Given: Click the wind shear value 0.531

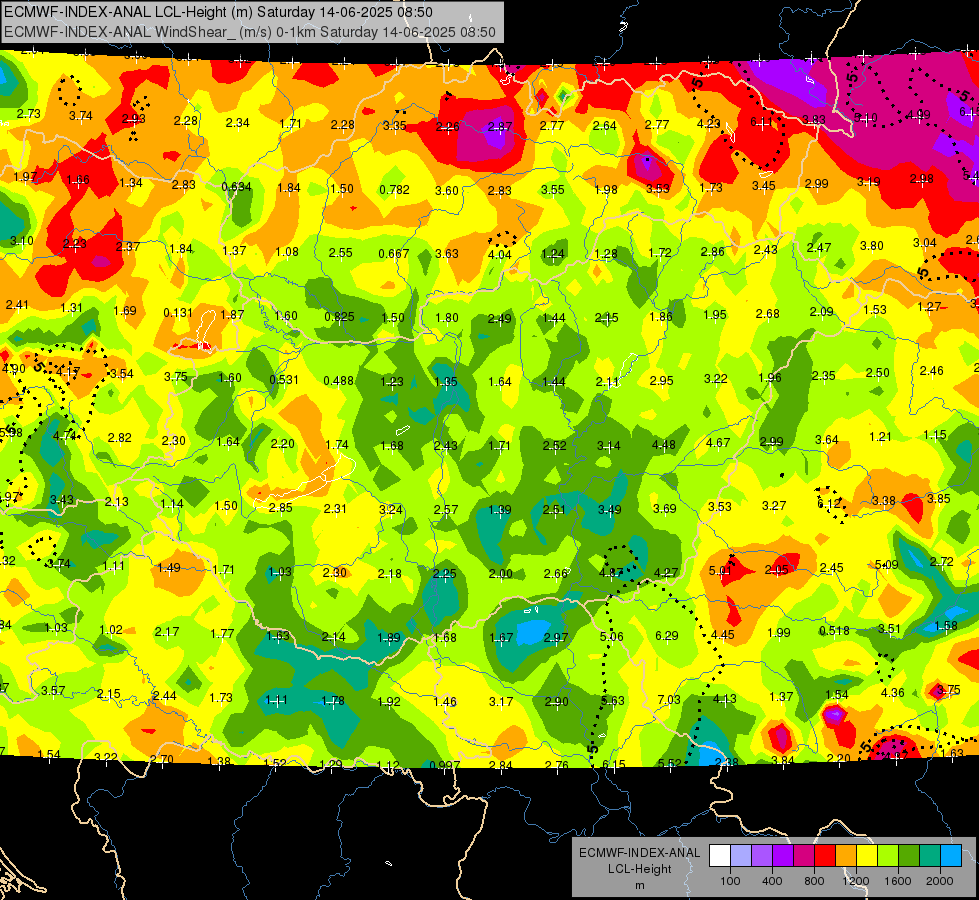Looking at the screenshot, I should [x=284, y=380].
